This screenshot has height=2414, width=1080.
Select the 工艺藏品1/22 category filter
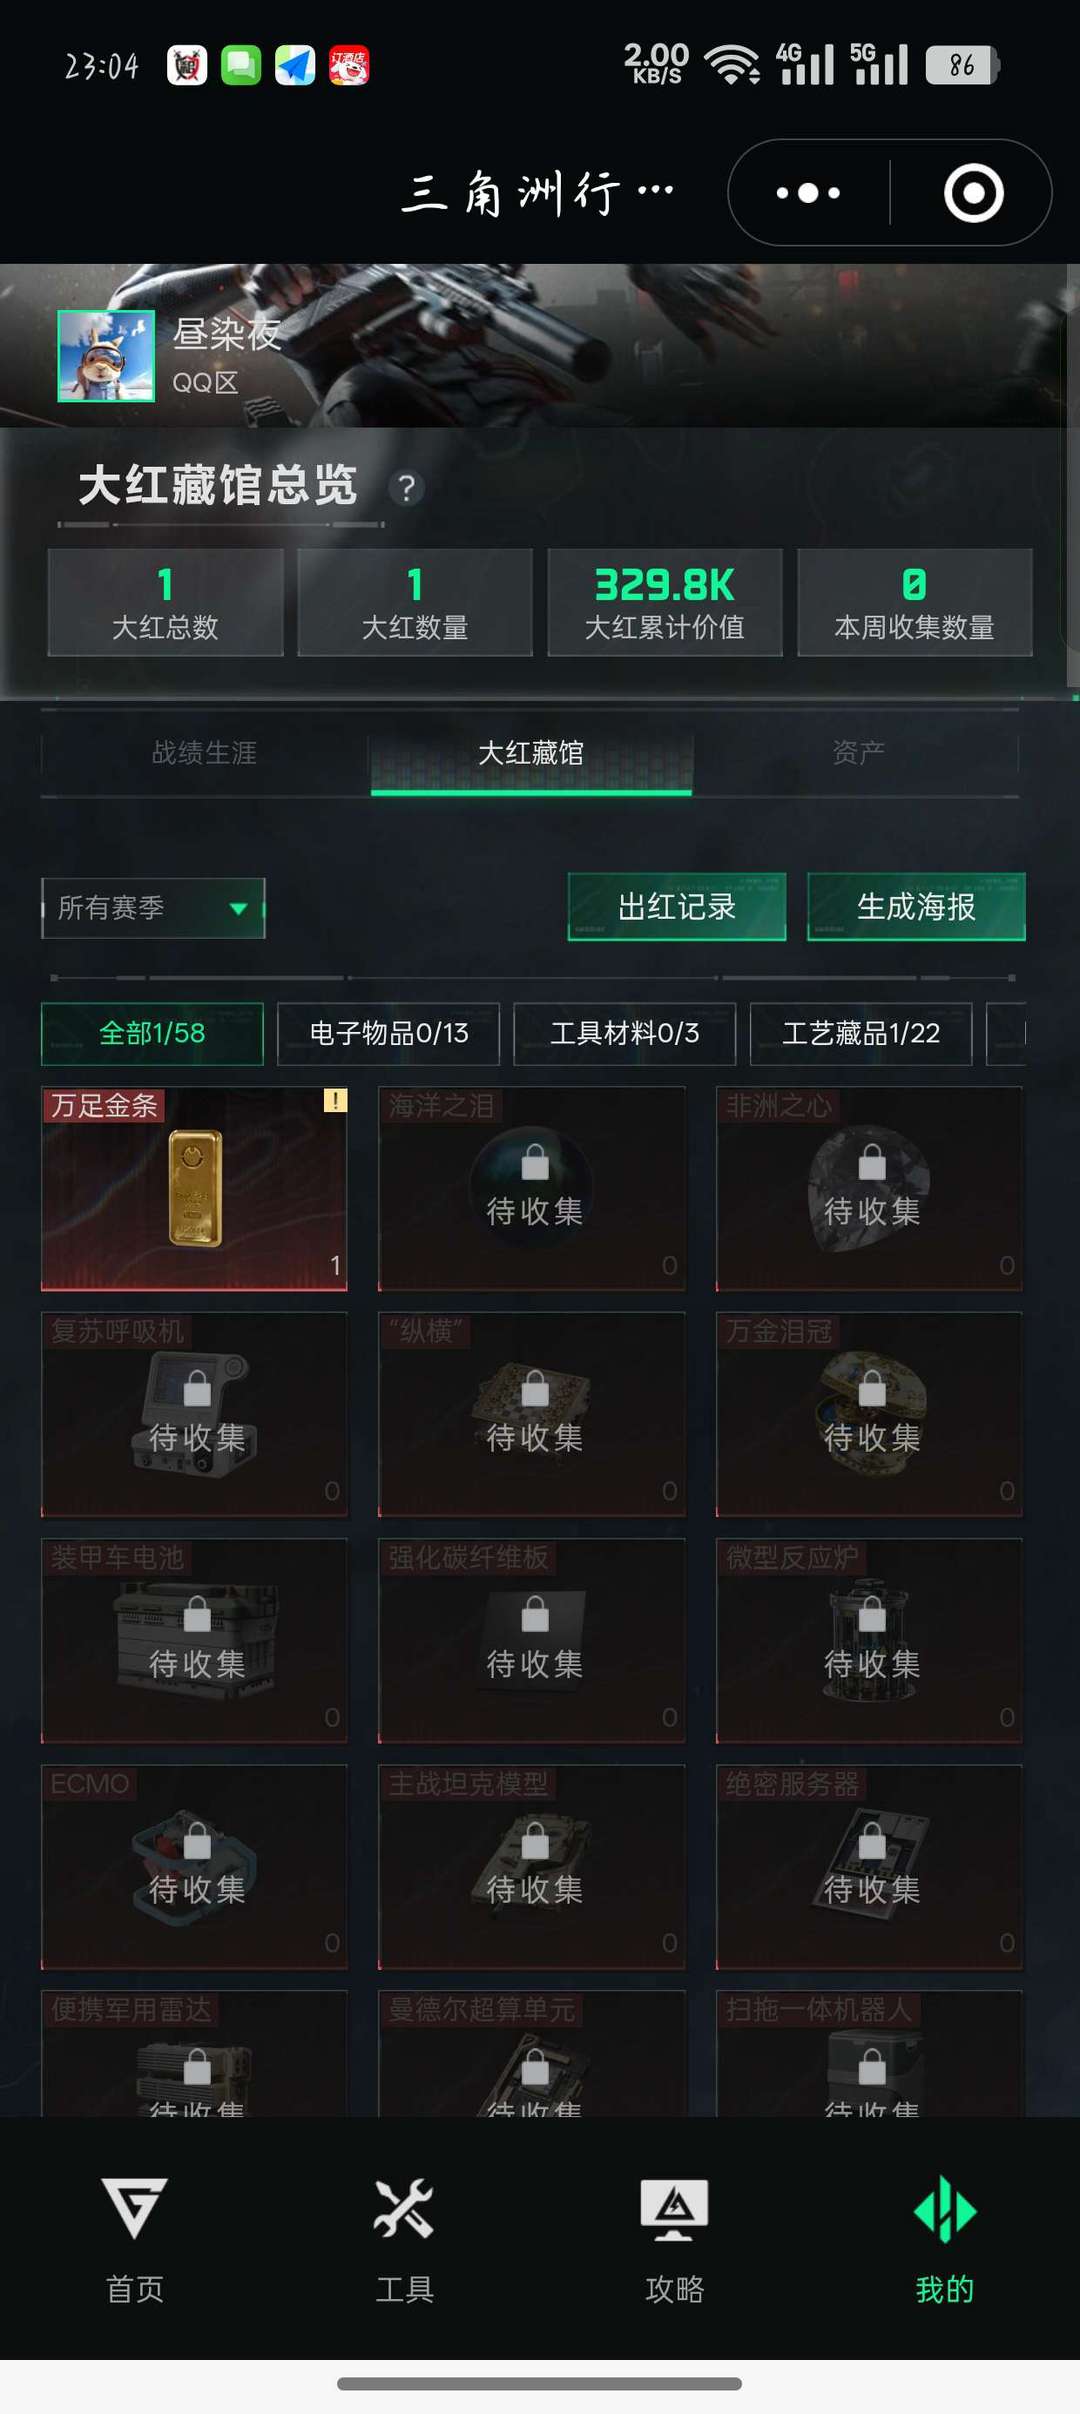tap(861, 1033)
